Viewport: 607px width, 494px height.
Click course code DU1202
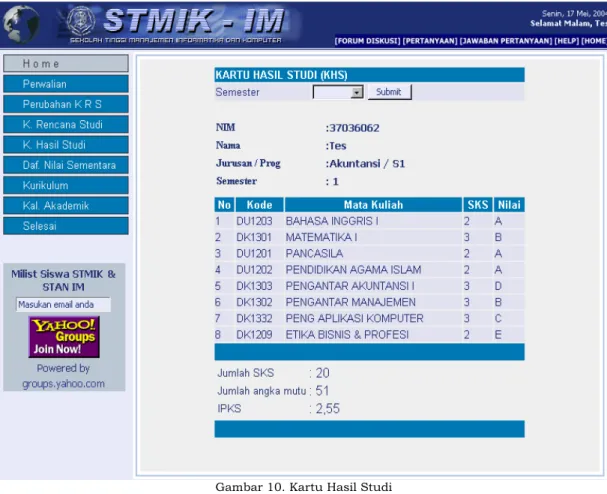pyautogui.click(x=254, y=270)
